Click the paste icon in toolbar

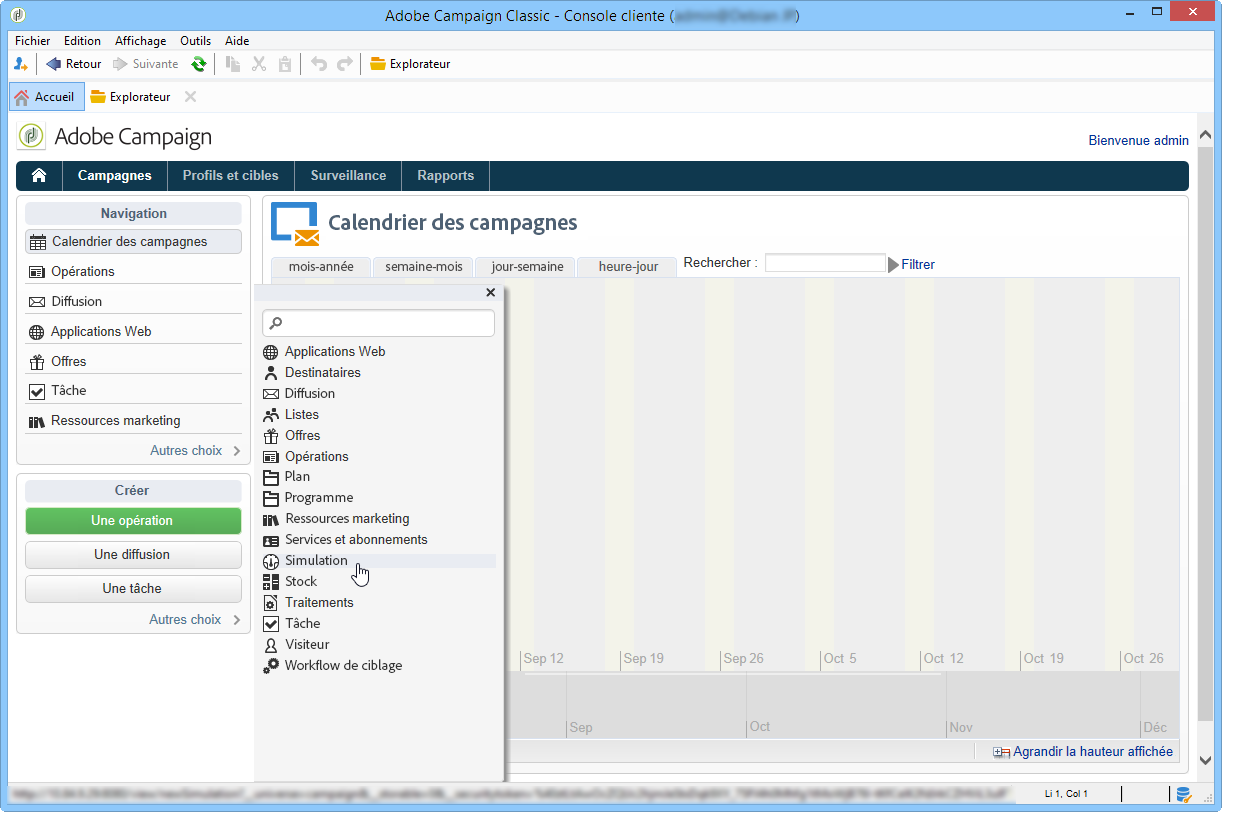(285, 64)
